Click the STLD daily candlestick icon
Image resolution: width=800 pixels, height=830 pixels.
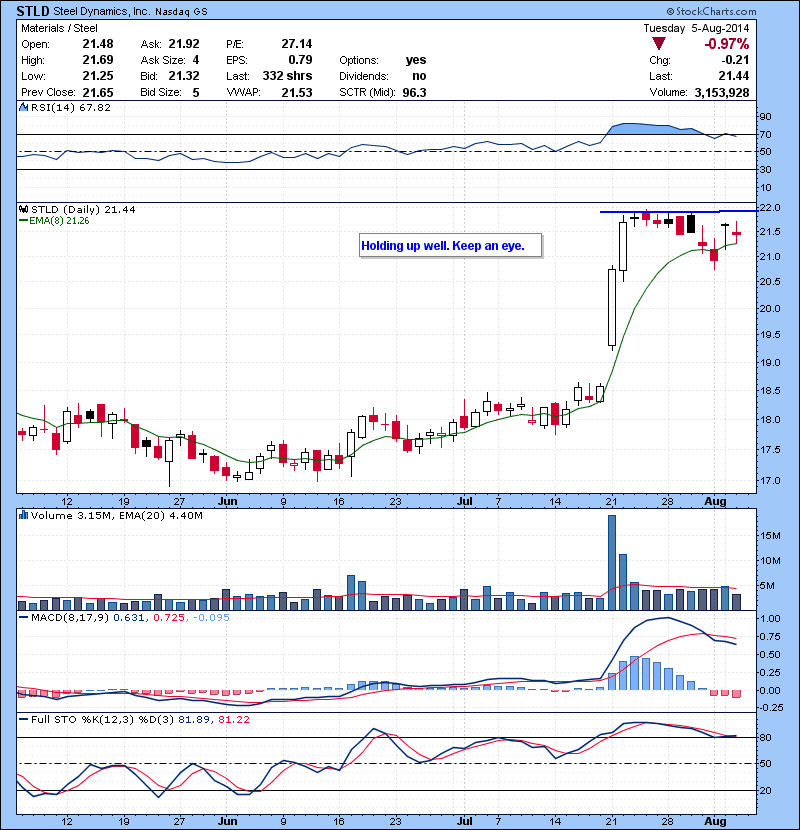[23, 209]
